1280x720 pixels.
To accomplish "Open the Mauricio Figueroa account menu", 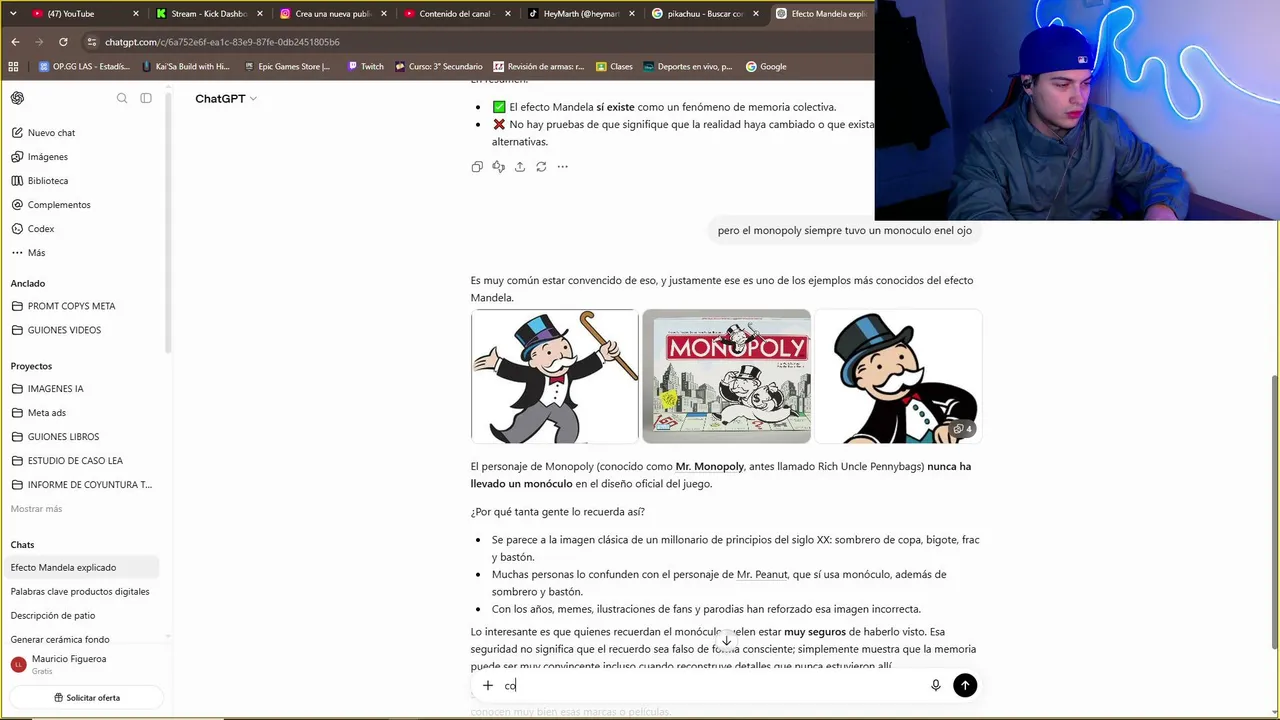I will point(84,664).
